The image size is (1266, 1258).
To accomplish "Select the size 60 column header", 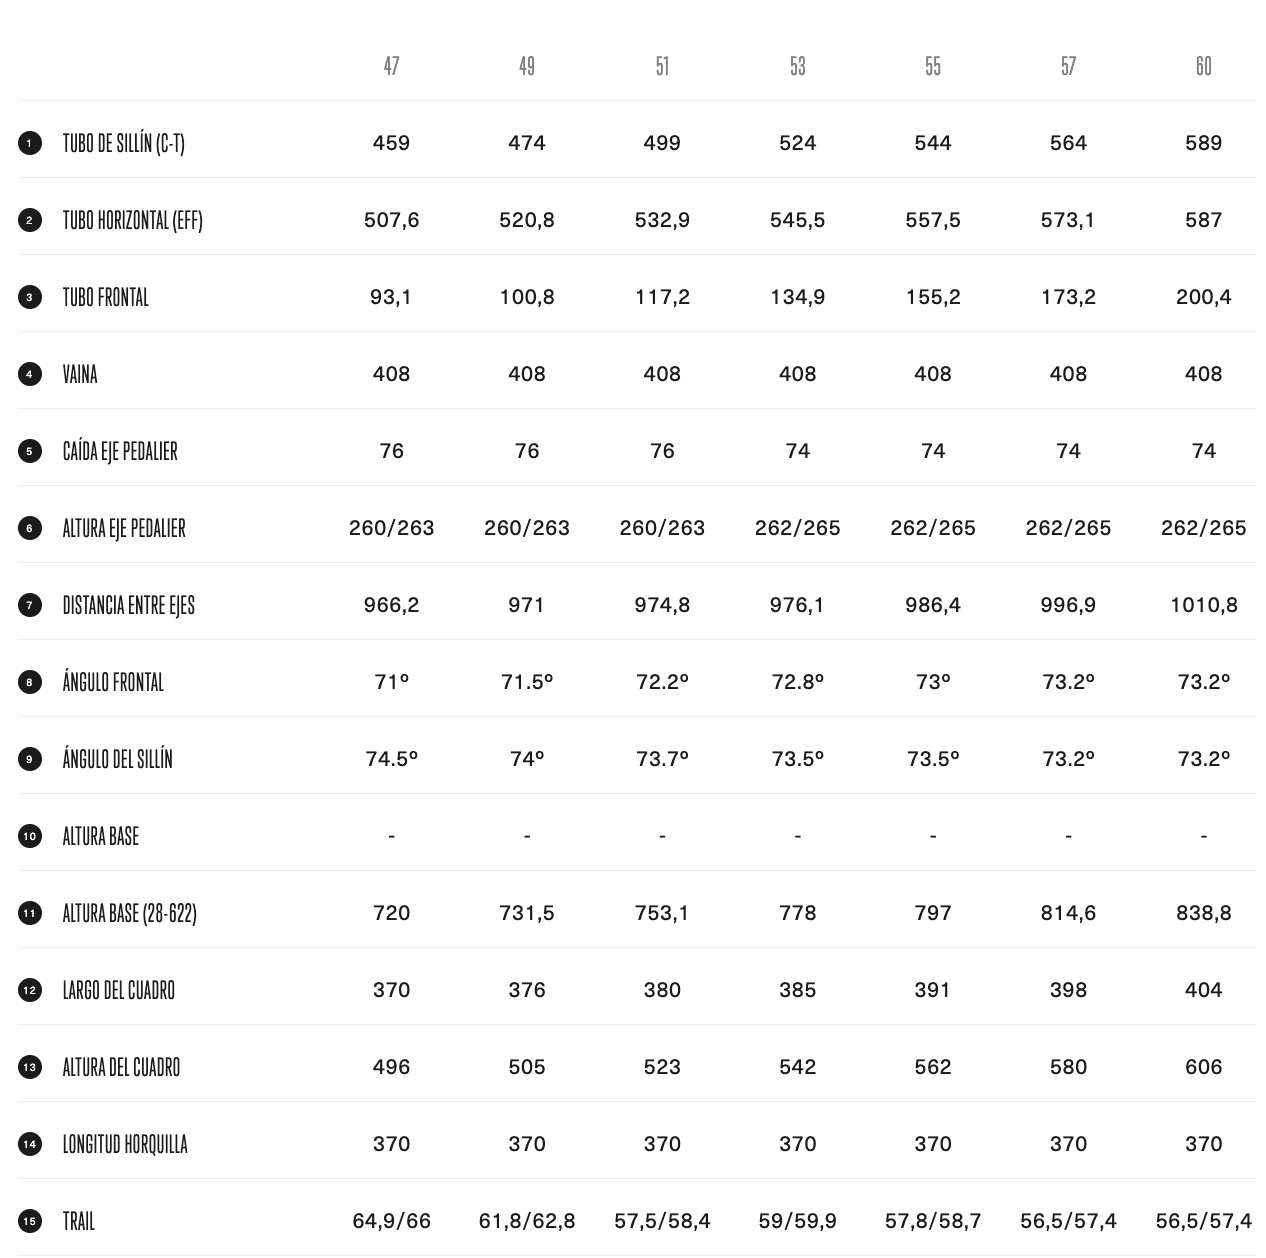I will coord(1203,66).
